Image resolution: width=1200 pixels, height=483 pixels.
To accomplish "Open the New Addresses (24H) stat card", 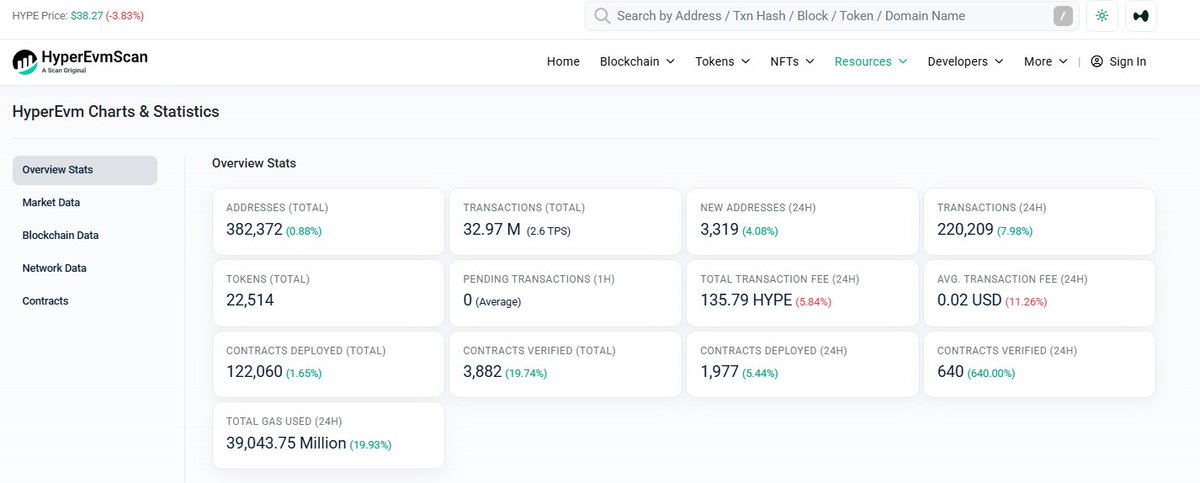I will point(802,221).
